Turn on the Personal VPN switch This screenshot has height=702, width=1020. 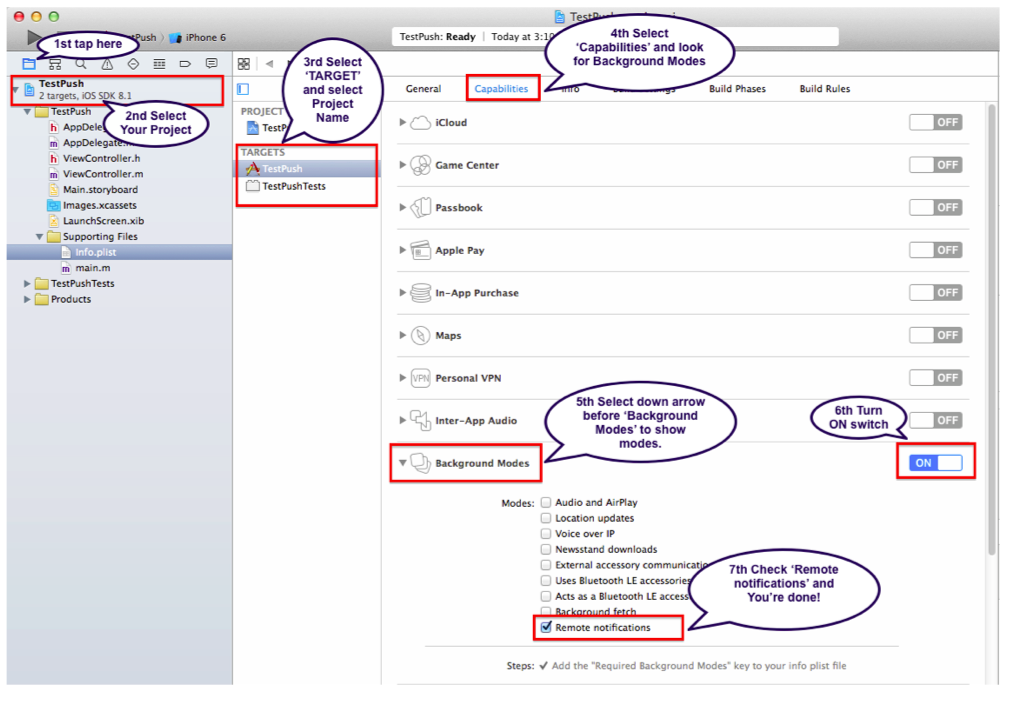coord(935,378)
